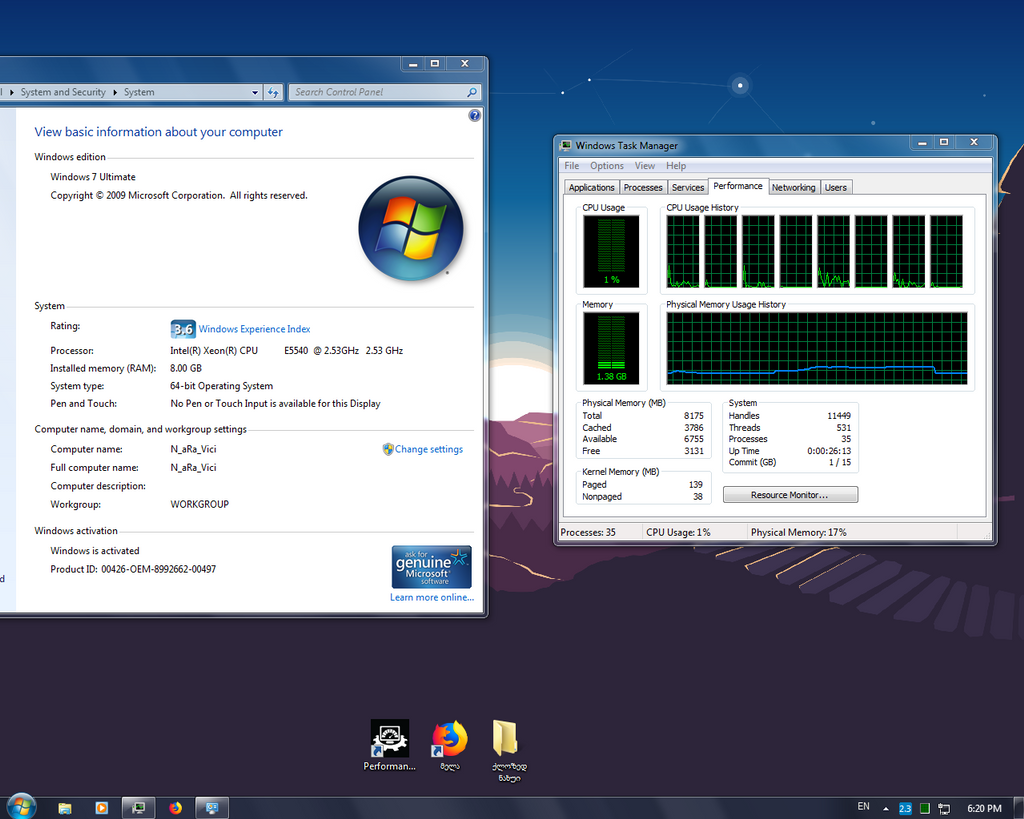Click the 3.6 rating badge
The image size is (1024, 819).
pos(183,329)
